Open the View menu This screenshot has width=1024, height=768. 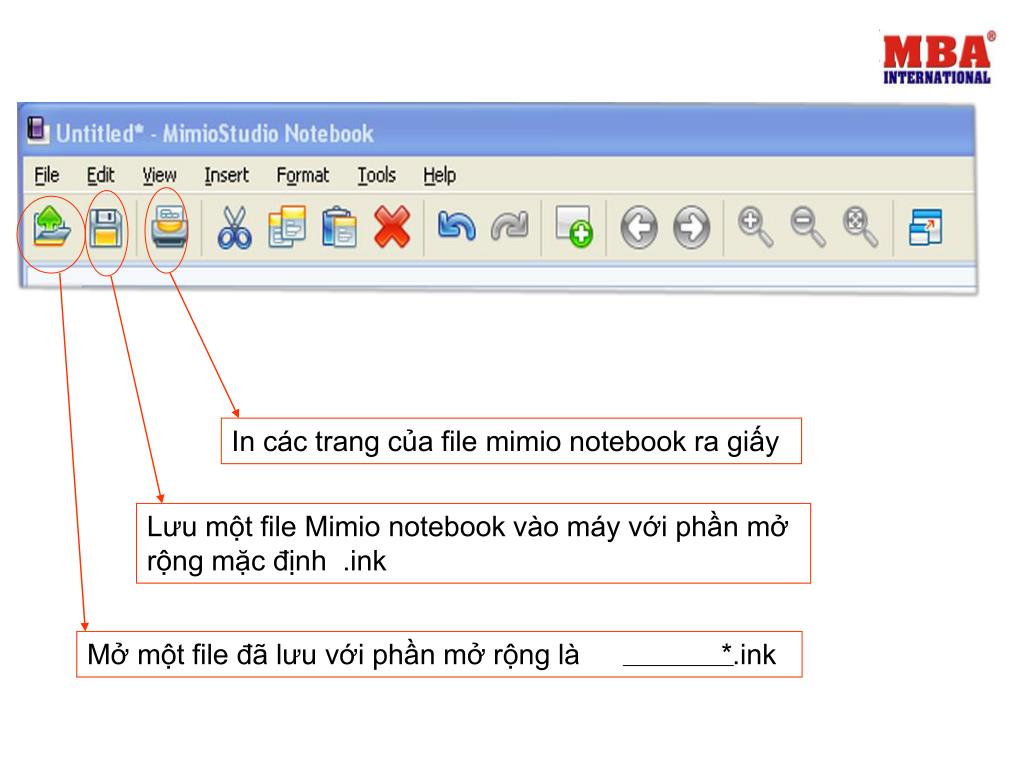click(x=159, y=175)
